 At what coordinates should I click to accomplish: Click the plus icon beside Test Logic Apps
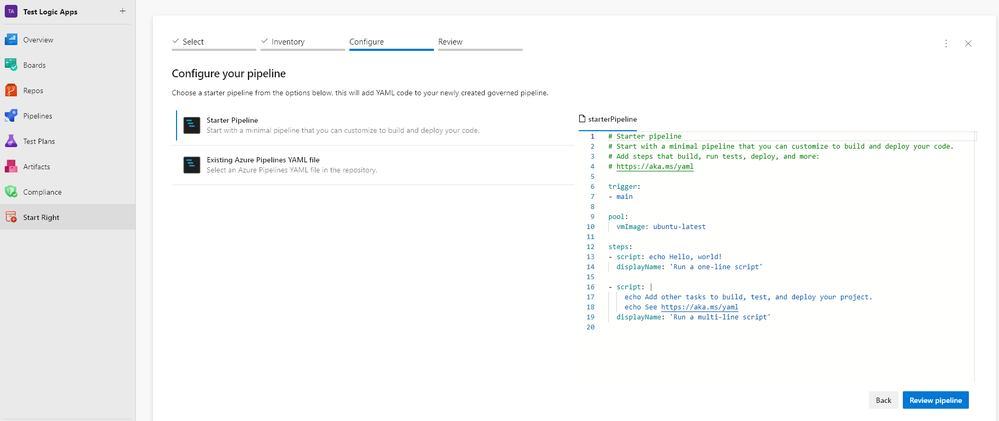point(122,11)
